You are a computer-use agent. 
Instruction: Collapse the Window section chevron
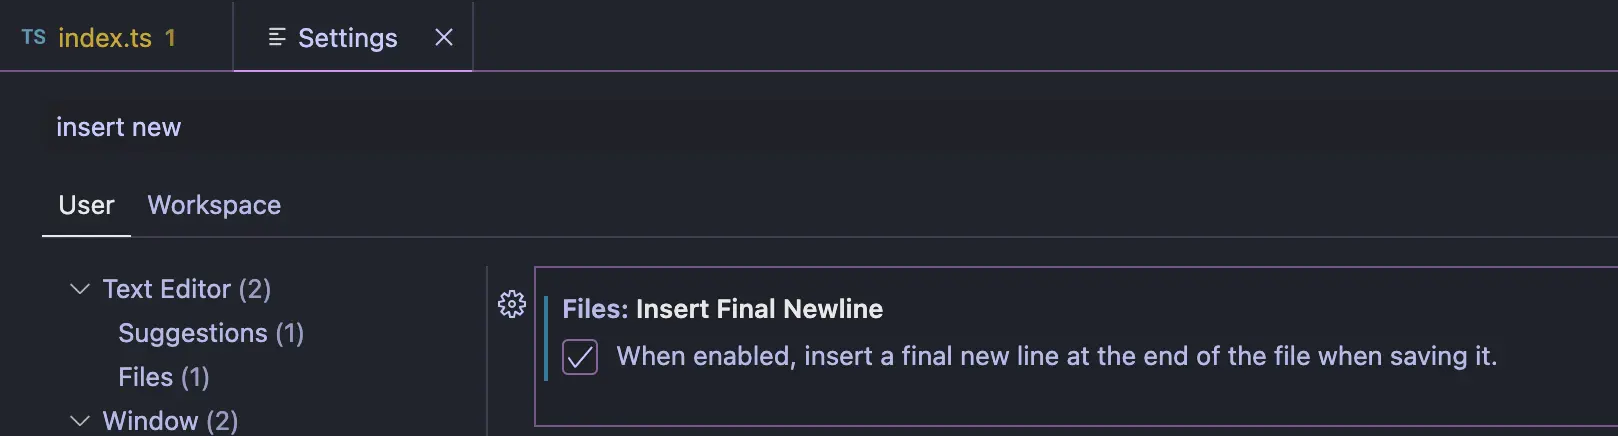(x=80, y=421)
